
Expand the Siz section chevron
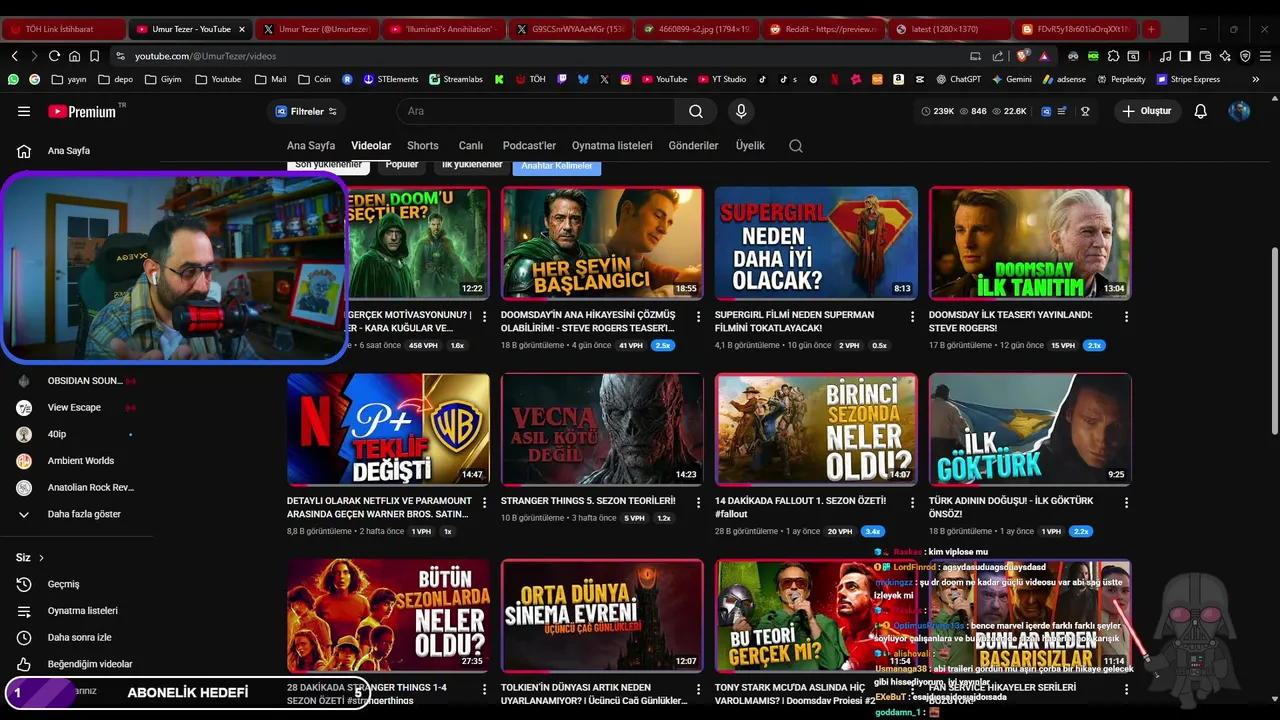tap(41, 558)
